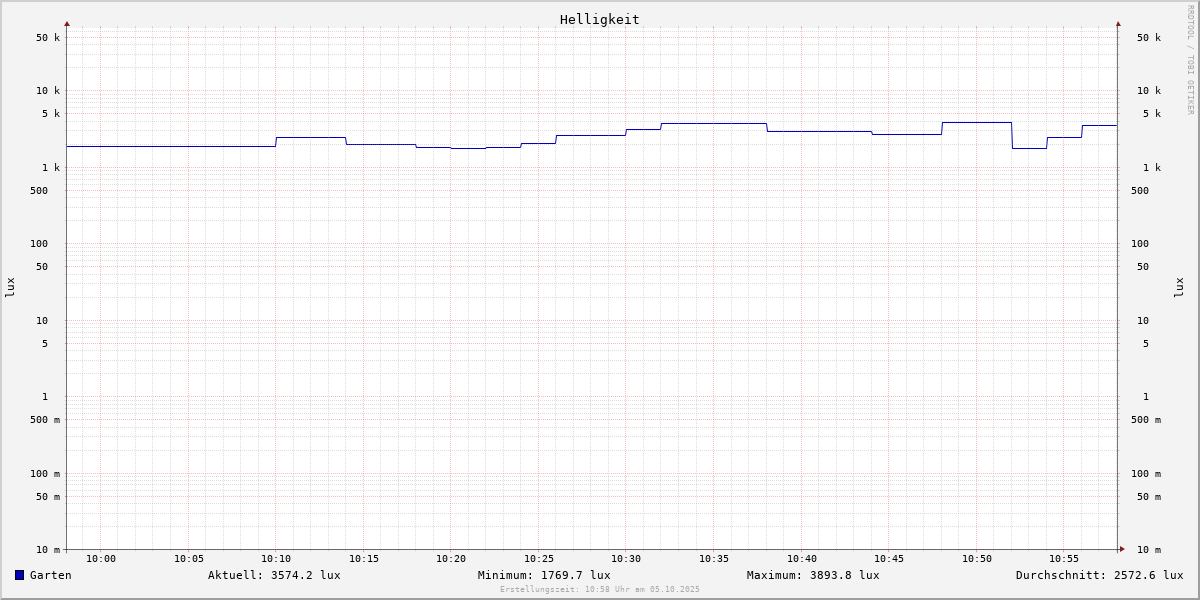
Task: Click the lux unit label on right axis
Action: [1180, 288]
